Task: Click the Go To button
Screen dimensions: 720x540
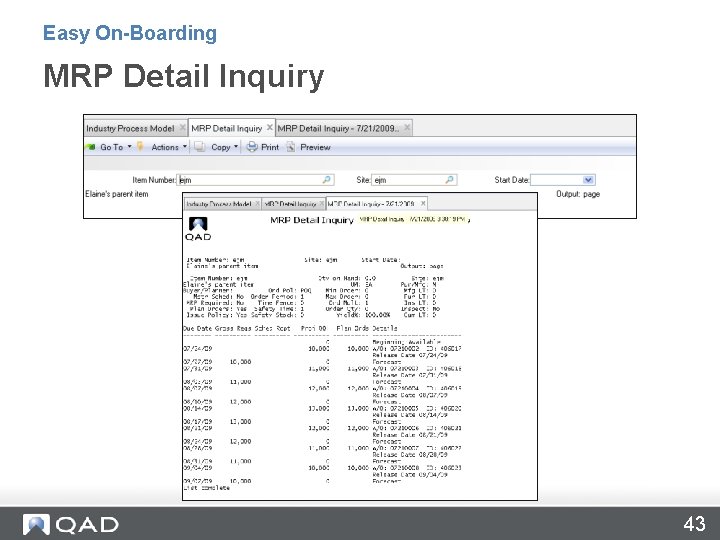Action: click(112, 147)
